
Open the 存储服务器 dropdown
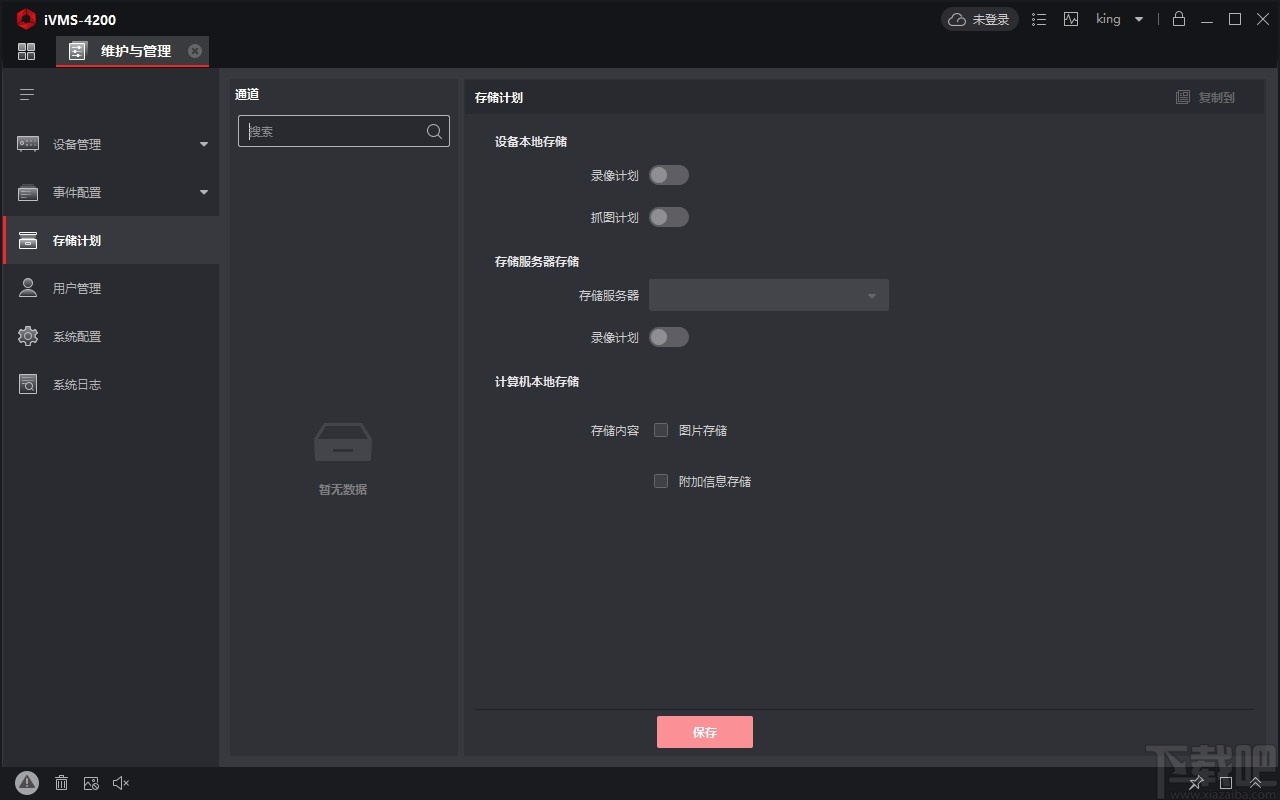[768, 295]
